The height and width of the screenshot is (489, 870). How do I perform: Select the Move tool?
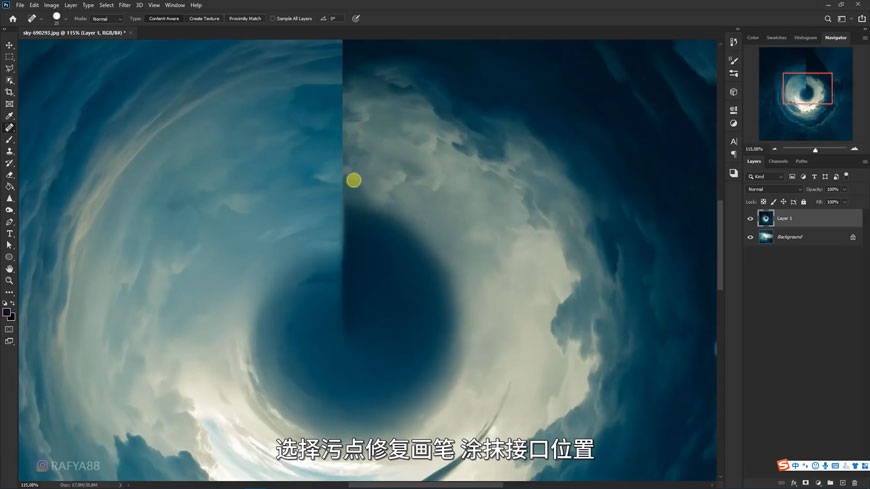tap(9, 45)
